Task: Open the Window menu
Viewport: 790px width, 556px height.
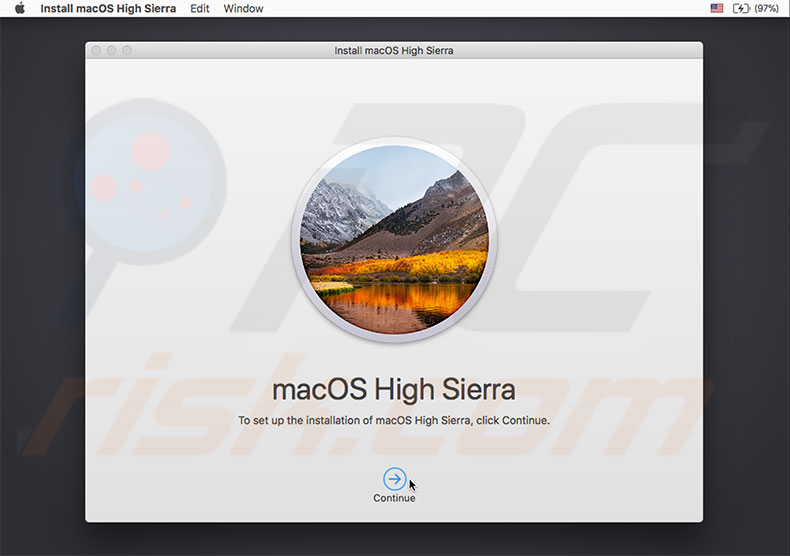Action: [243, 9]
